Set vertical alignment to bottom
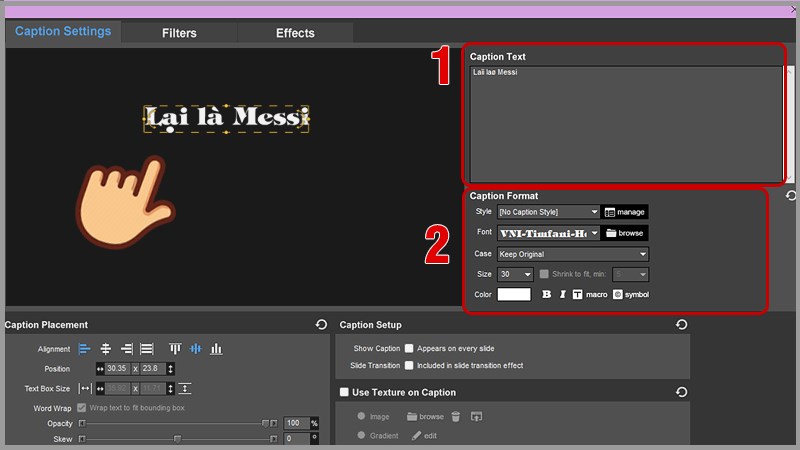Viewport: 800px width, 450px height. [216, 349]
